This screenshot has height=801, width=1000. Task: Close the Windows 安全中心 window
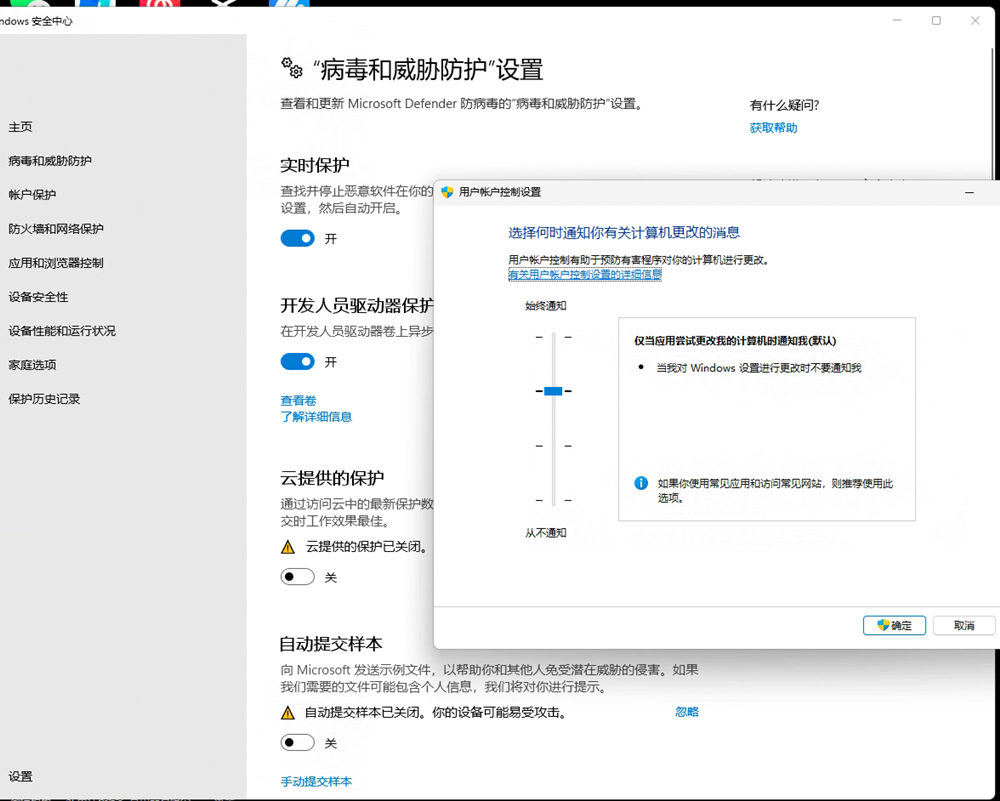(975, 20)
